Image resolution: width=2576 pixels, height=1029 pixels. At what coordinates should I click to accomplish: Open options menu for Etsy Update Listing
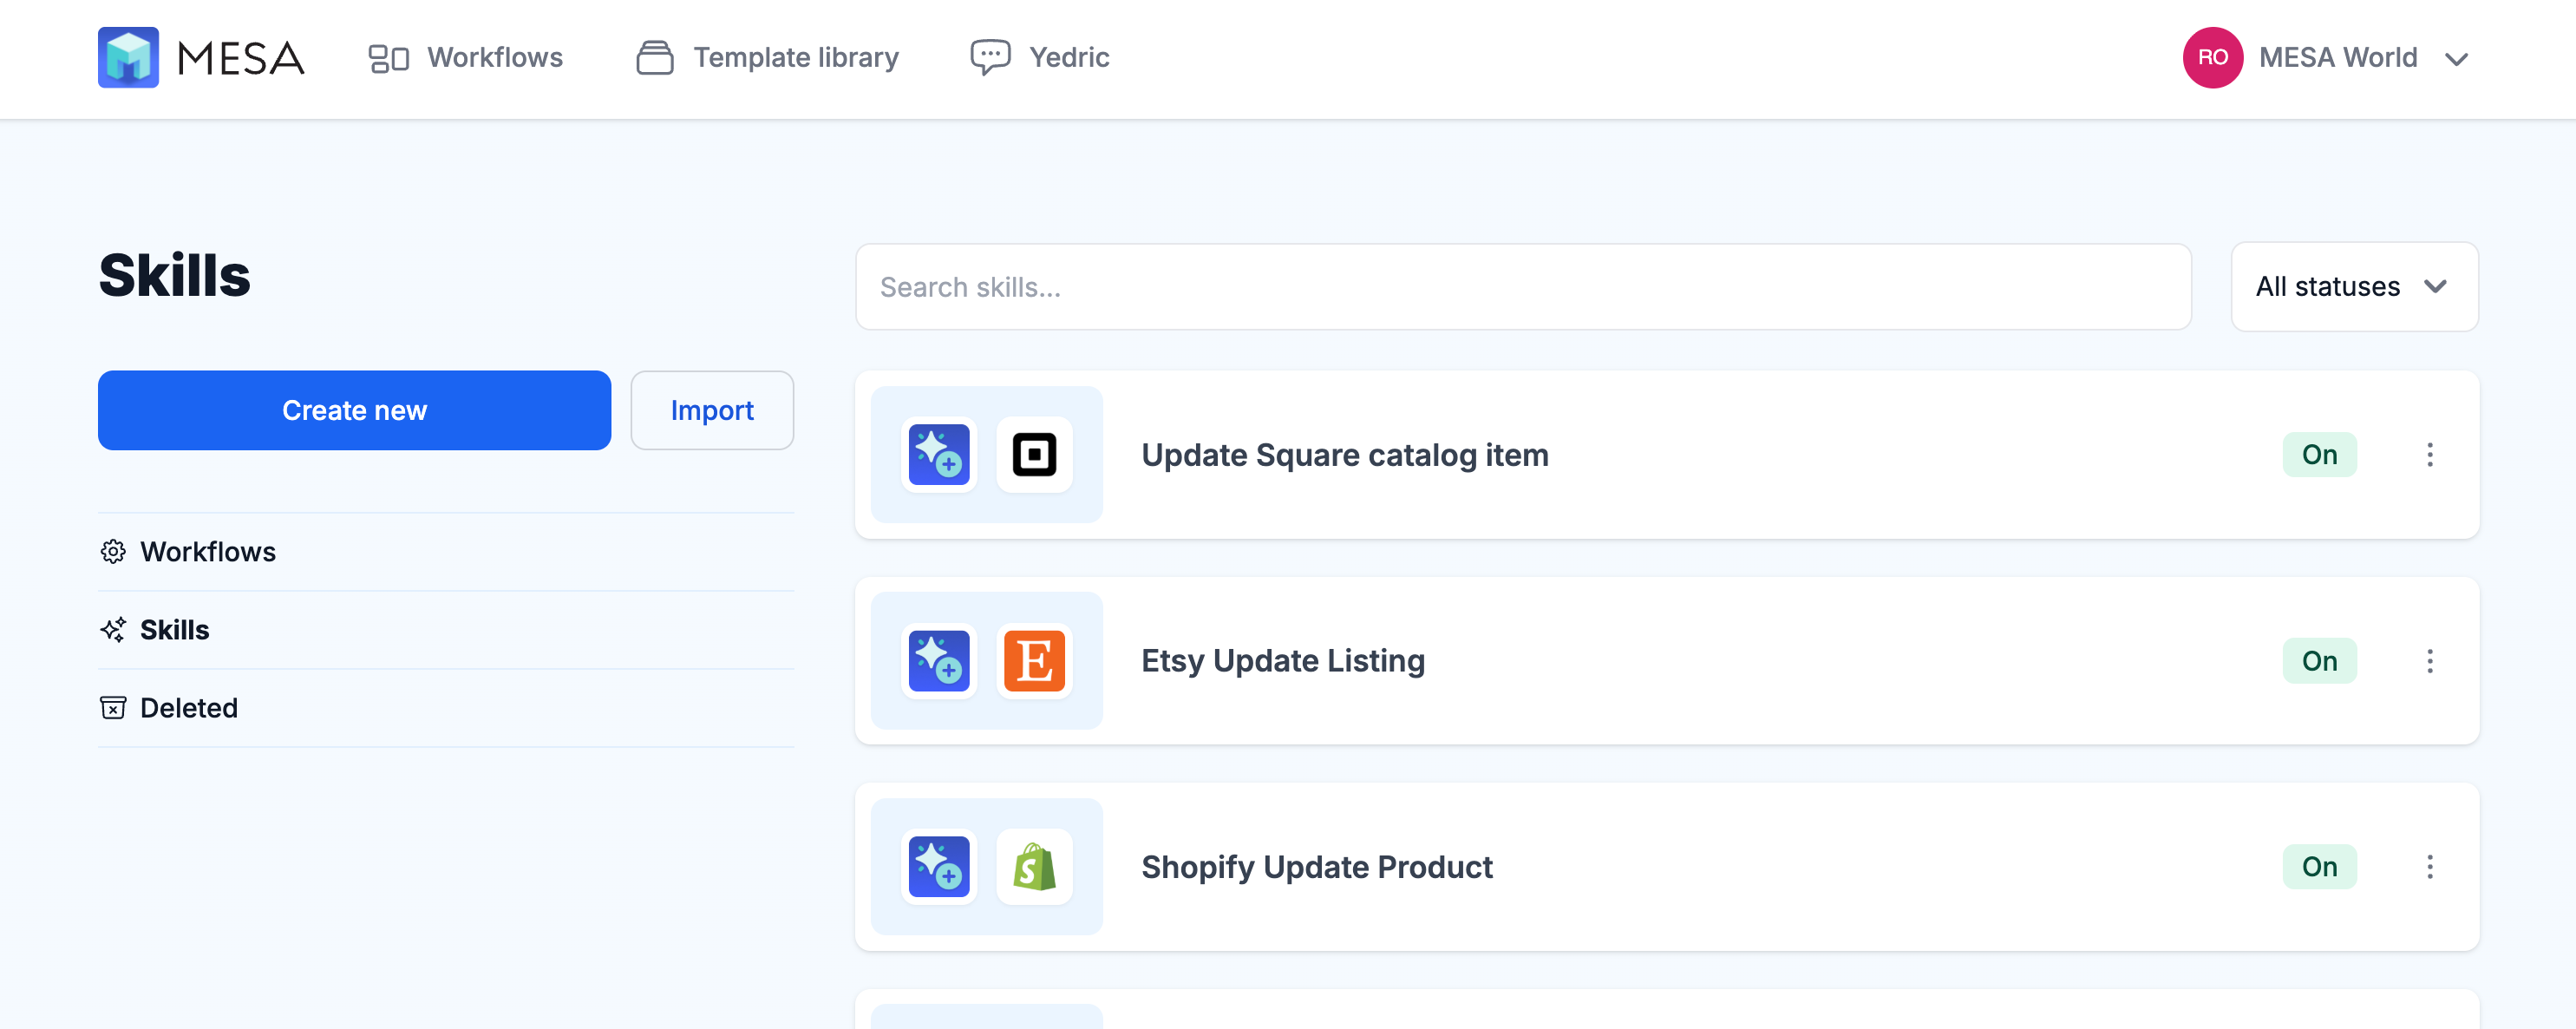coord(2430,661)
